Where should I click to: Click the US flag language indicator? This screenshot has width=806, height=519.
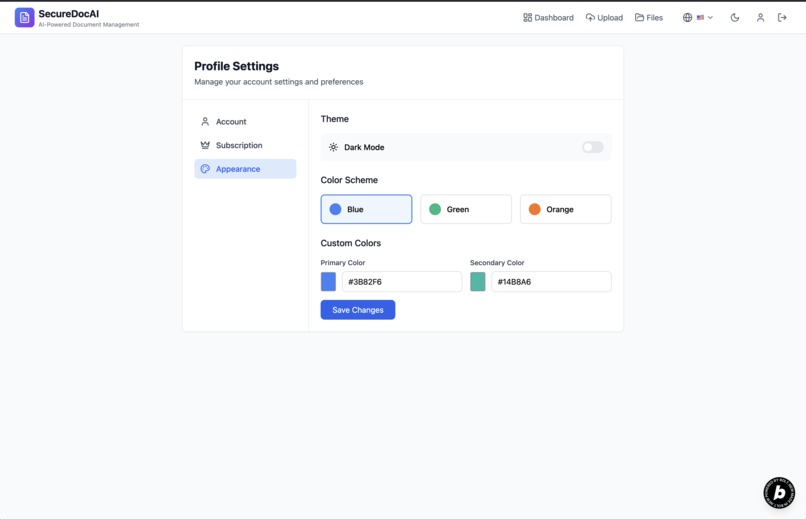700,17
